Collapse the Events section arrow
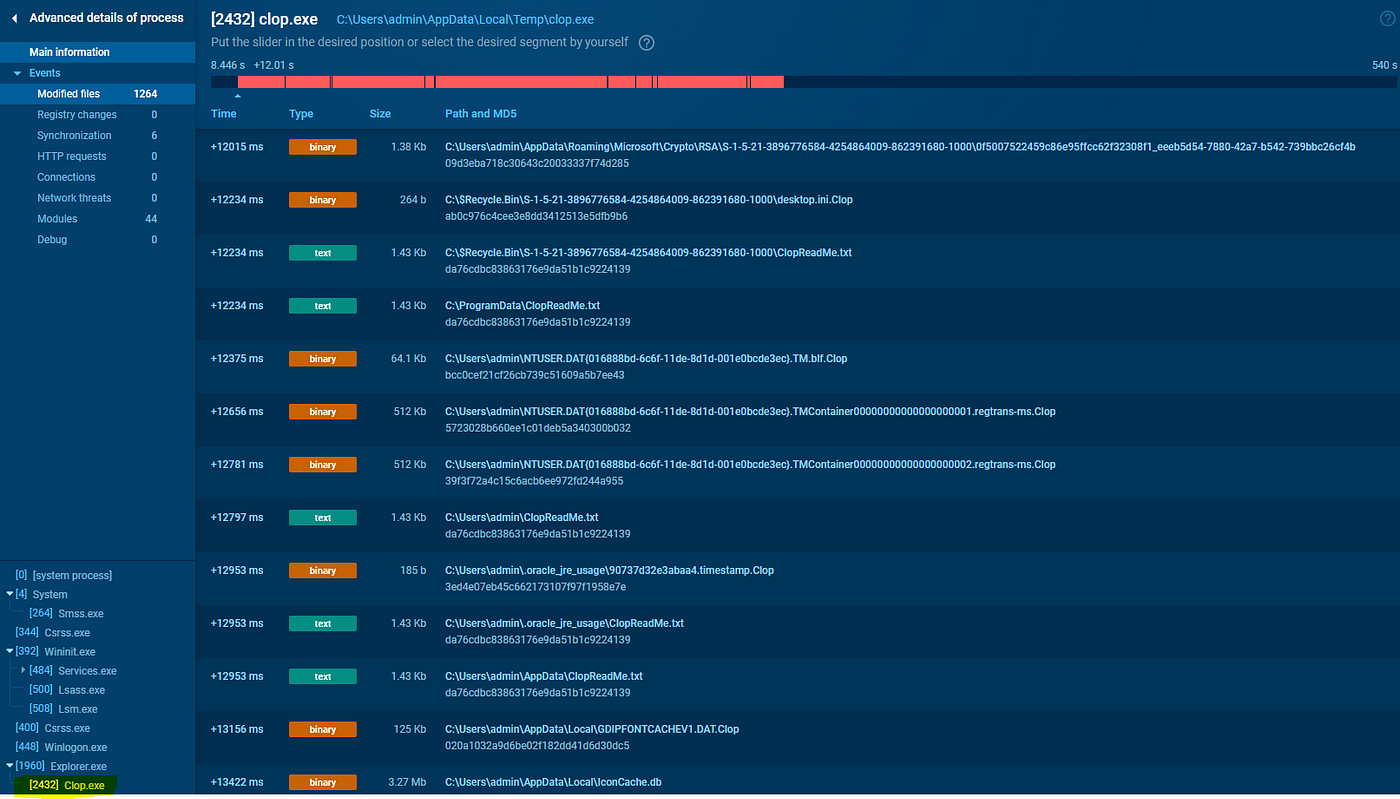The width and height of the screenshot is (1400, 799). pyautogui.click(x=17, y=73)
